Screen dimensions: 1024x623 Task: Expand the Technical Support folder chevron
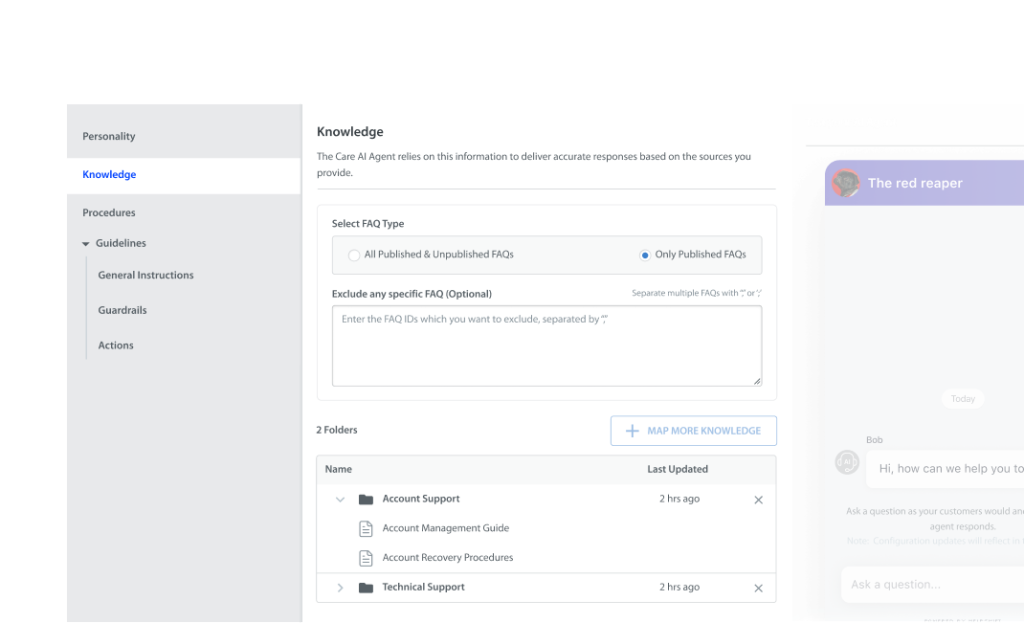pyautogui.click(x=340, y=588)
